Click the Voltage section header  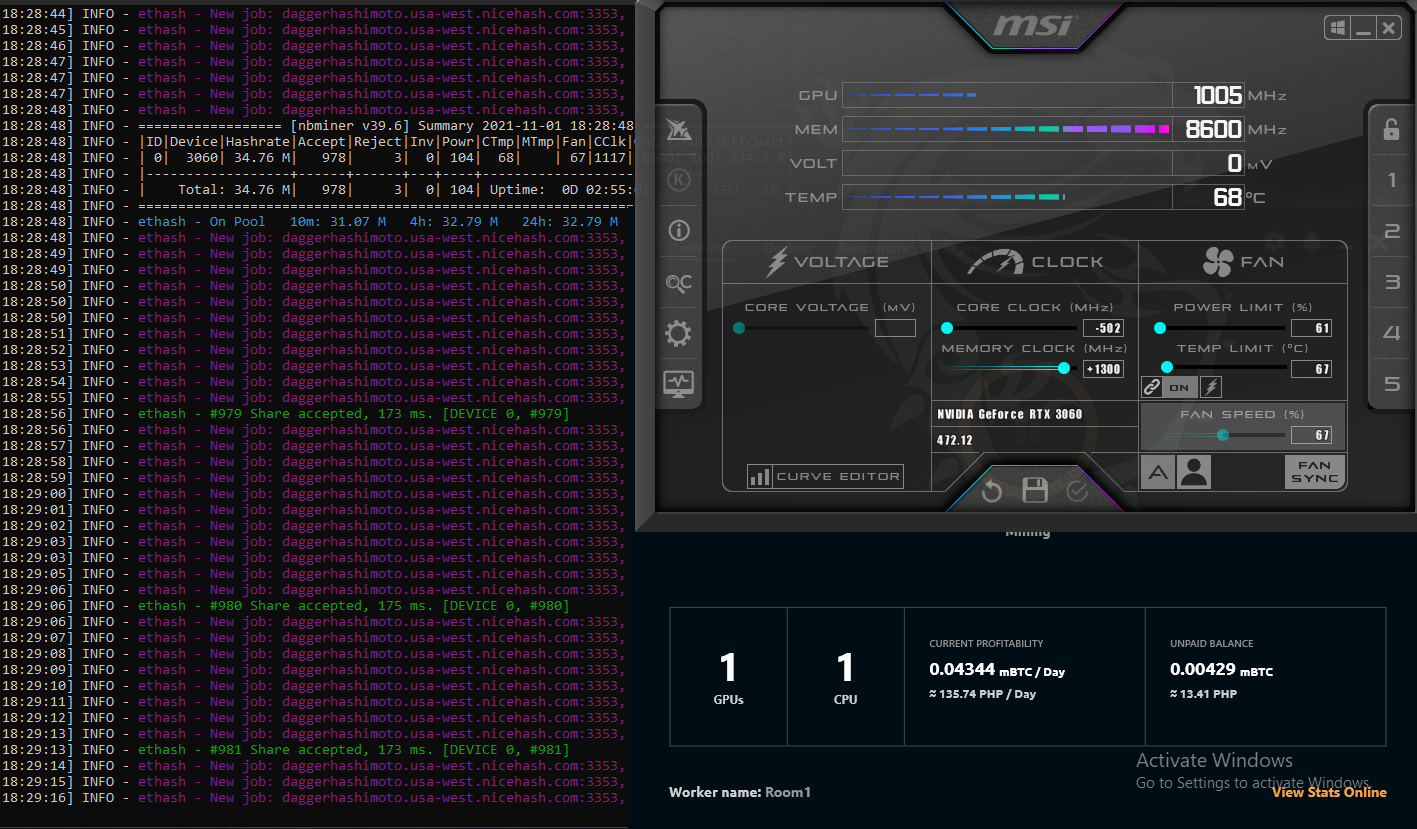(x=827, y=262)
